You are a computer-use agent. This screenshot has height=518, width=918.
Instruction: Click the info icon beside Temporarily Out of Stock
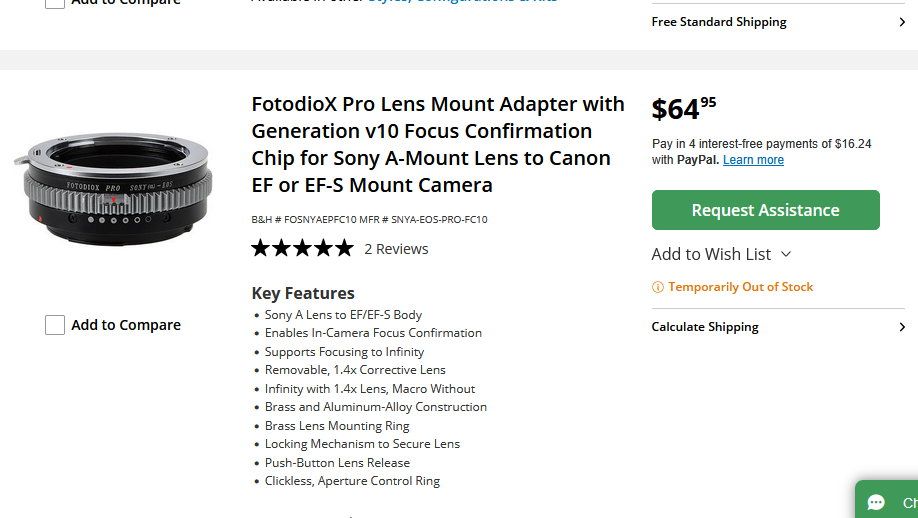(658, 287)
